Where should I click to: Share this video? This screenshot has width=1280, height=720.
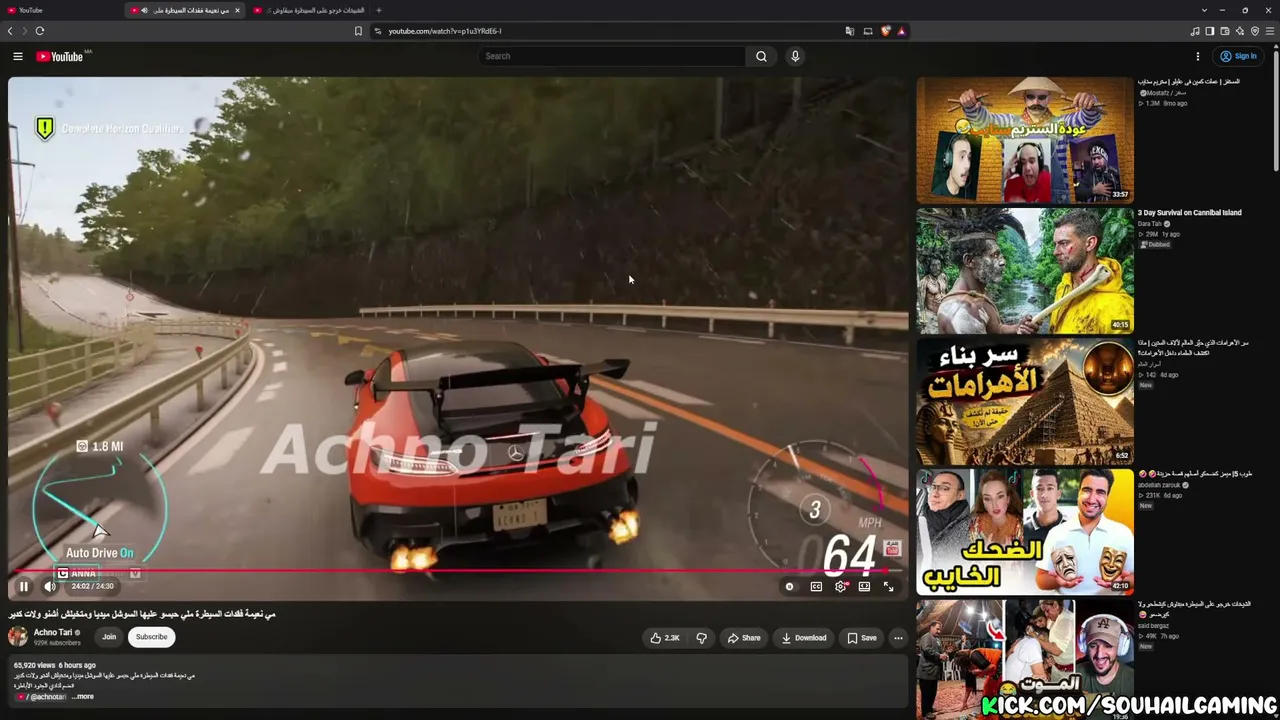coord(744,638)
